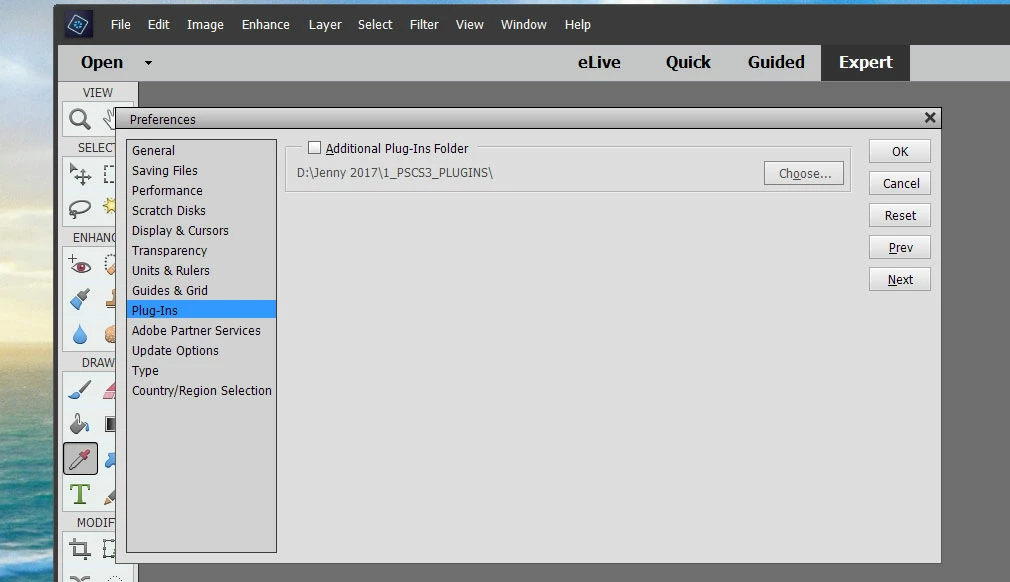Image resolution: width=1010 pixels, height=582 pixels.
Task: Go to previous preferences with Prev
Action: coord(900,248)
